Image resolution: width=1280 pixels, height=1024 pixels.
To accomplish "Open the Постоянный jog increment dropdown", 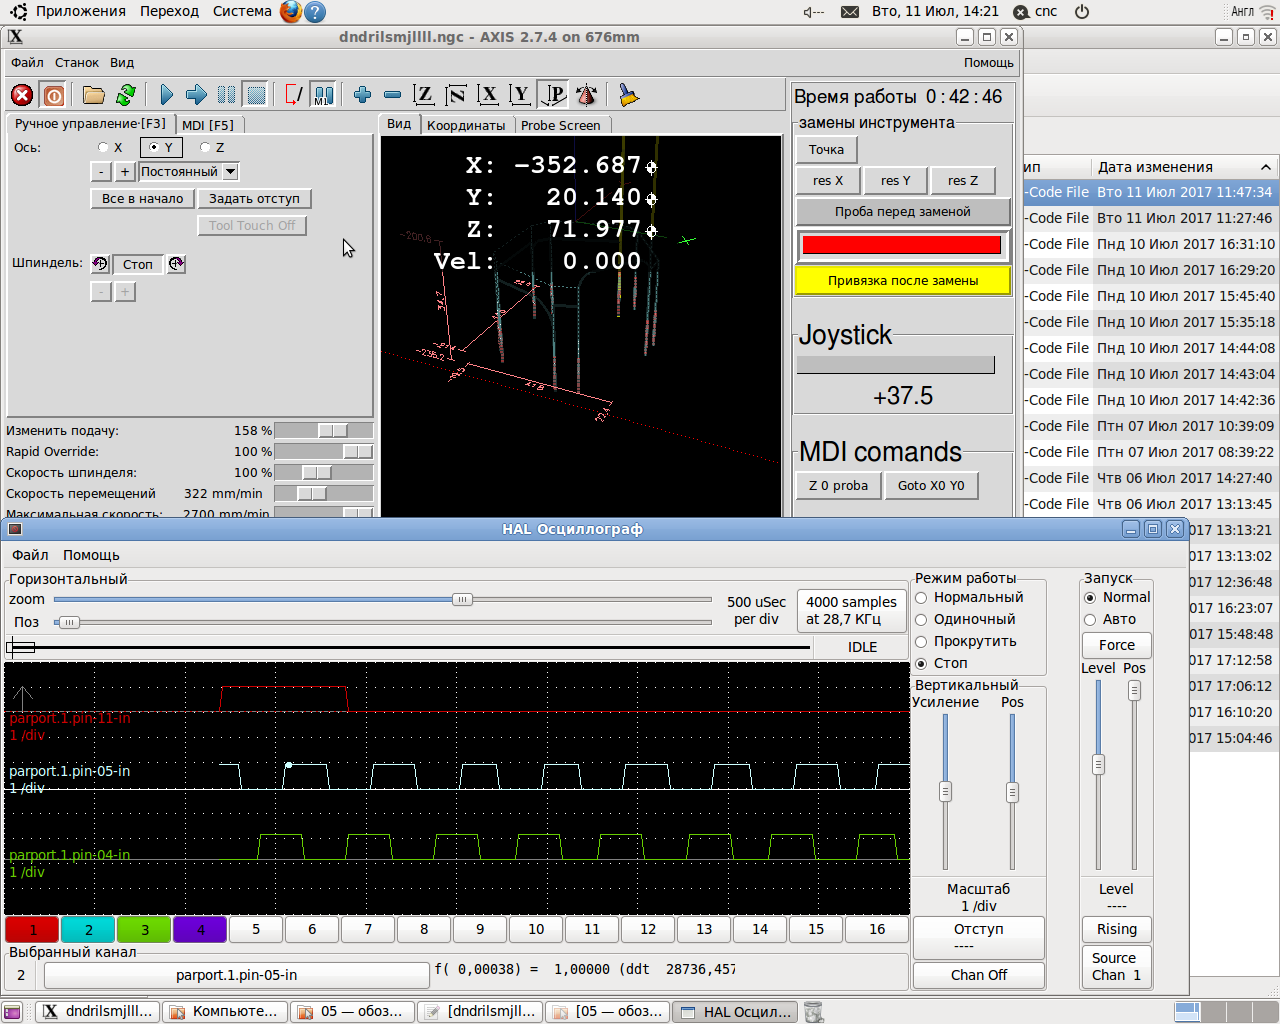I will 230,172.
